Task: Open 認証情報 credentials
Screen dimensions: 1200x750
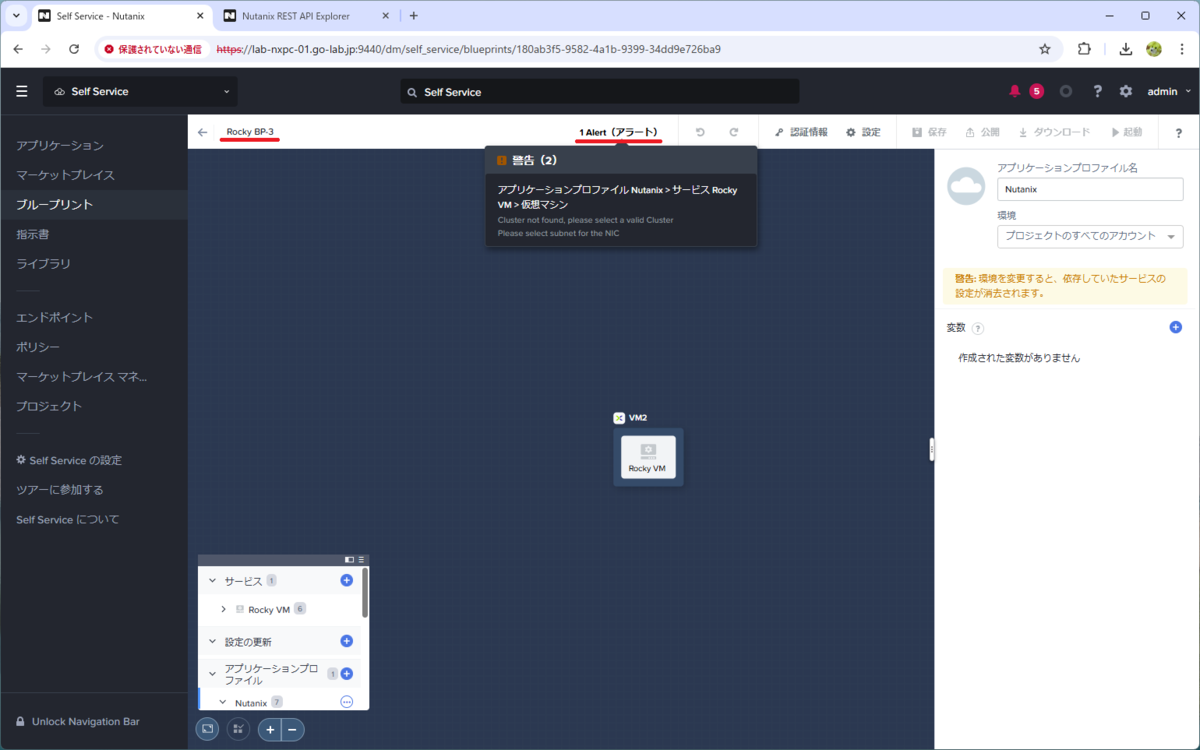Action: coord(801,132)
